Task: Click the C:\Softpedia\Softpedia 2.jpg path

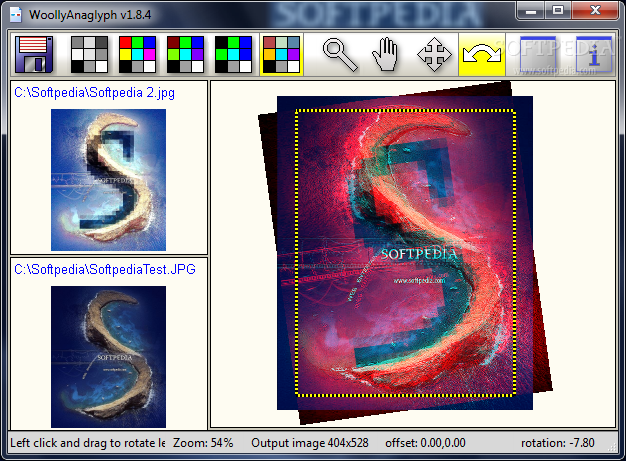Action: [94, 93]
